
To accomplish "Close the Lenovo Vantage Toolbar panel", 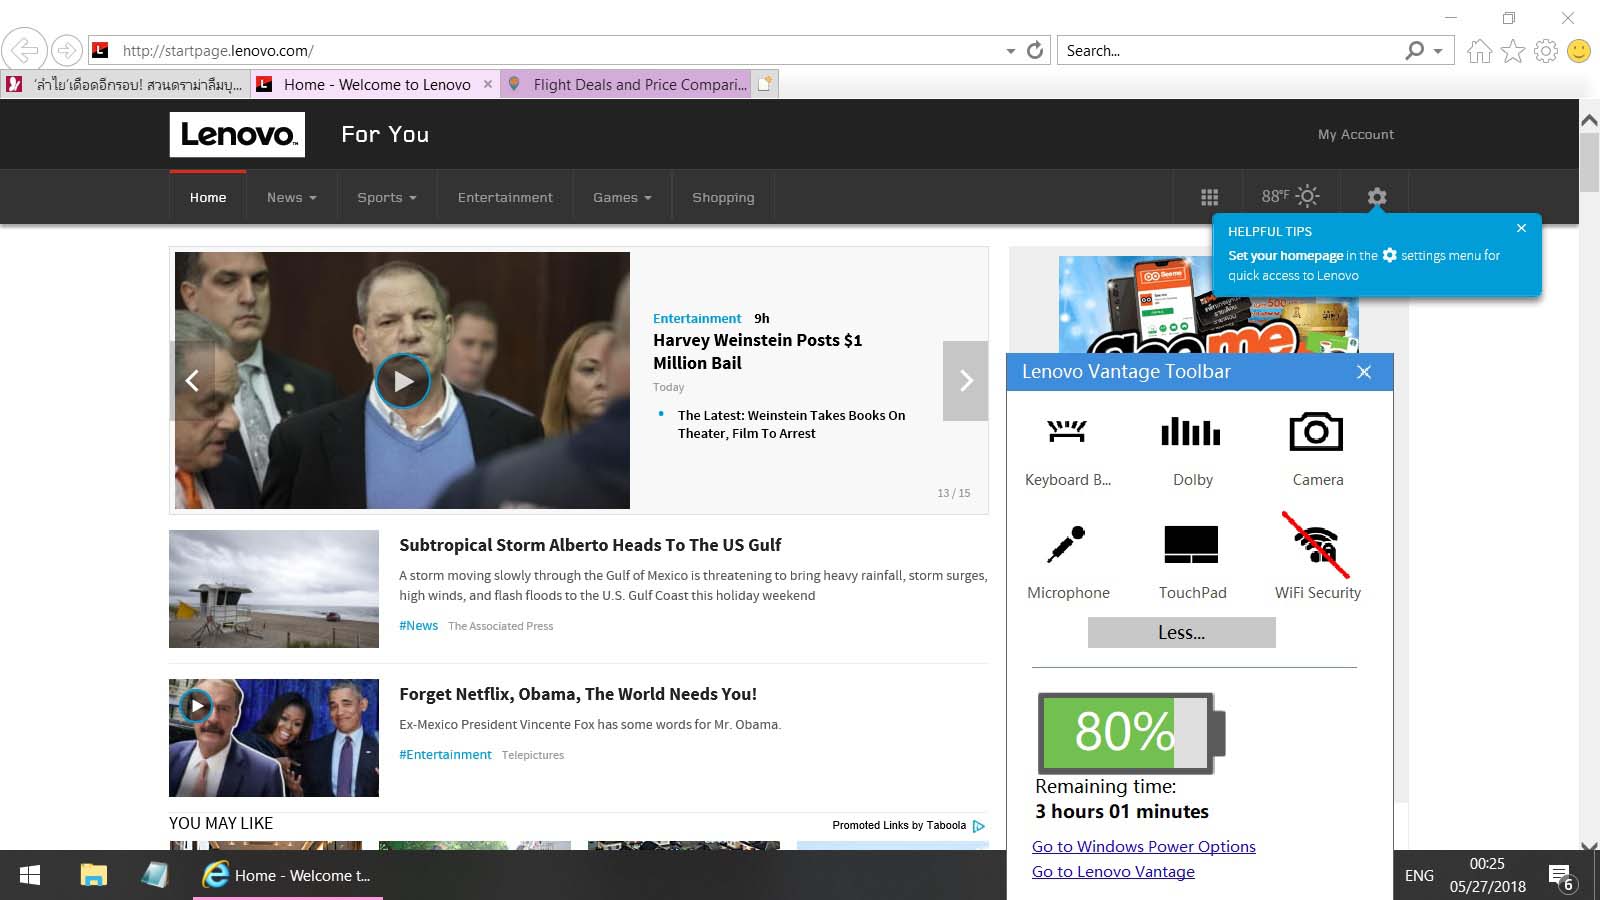I will (1364, 372).
